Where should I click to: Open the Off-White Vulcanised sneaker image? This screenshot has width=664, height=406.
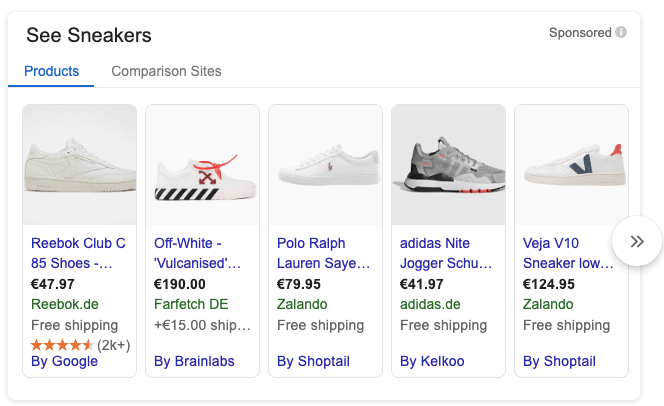[202, 165]
